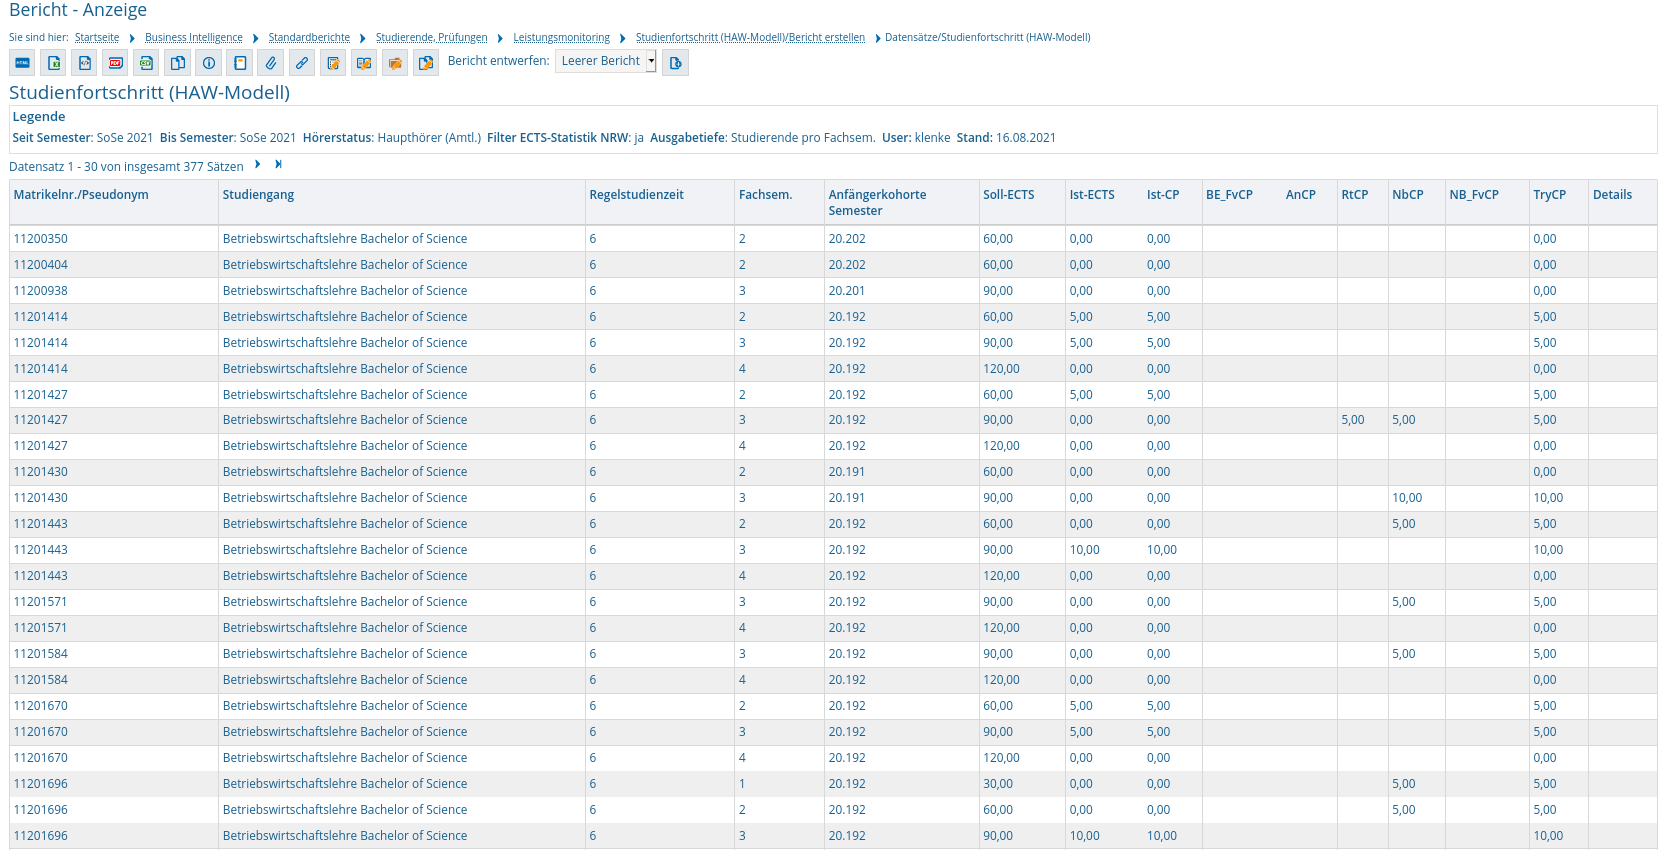The image size is (1659, 850).
Task: Click the Matrikelnr./Pseudonym column header
Action: [x=81, y=195]
